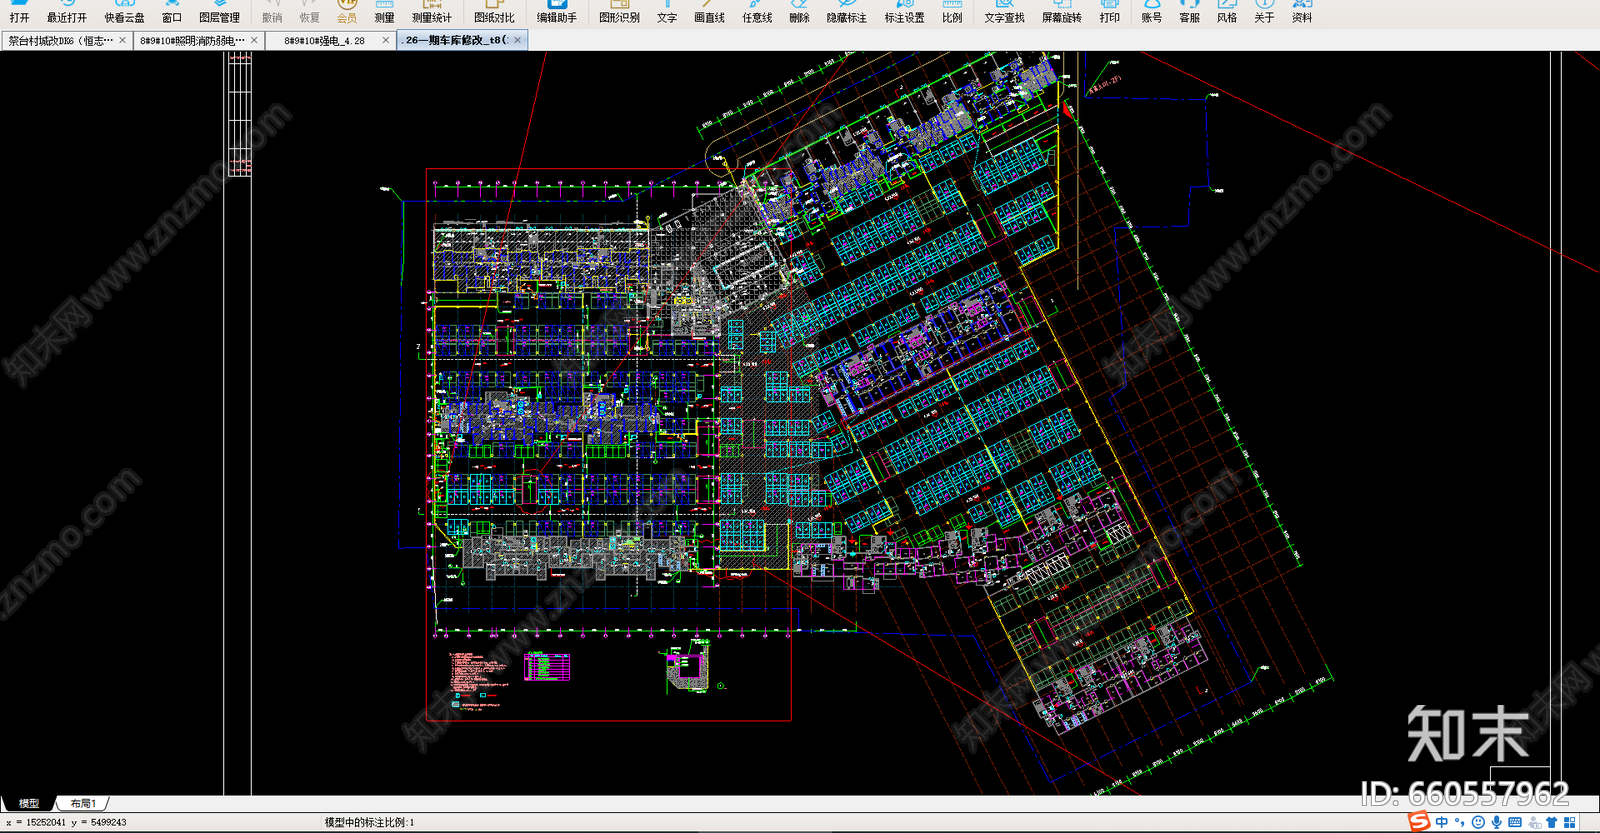Launch 图纸对比 drawing compare

pyautogui.click(x=494, y=12)
